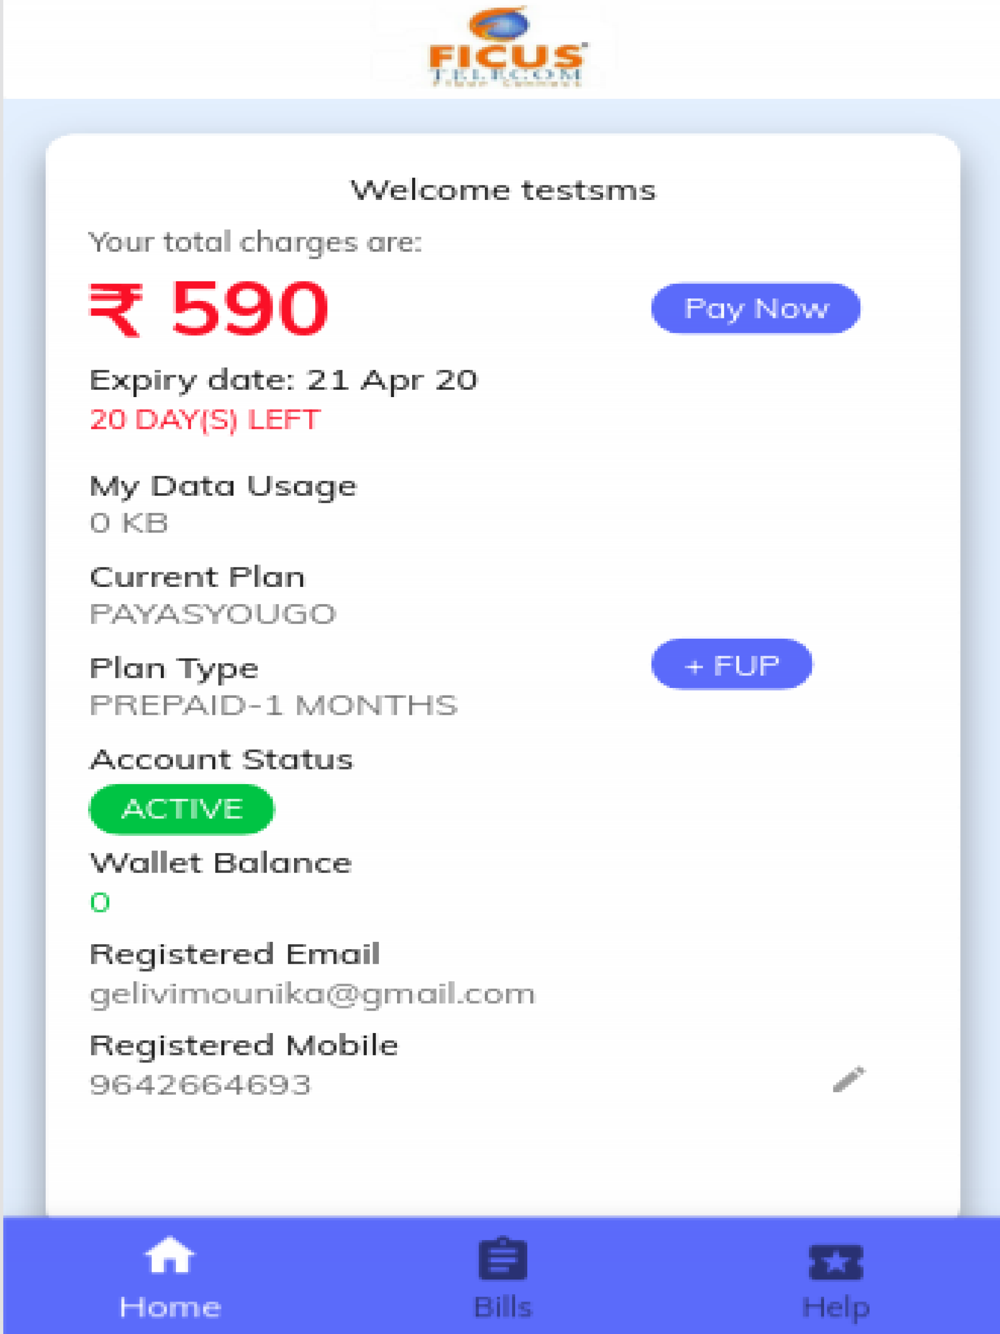Switch to the Bills tab label
The height and width of the screenshot is (1334, 1000).
tap(503, 1307)
